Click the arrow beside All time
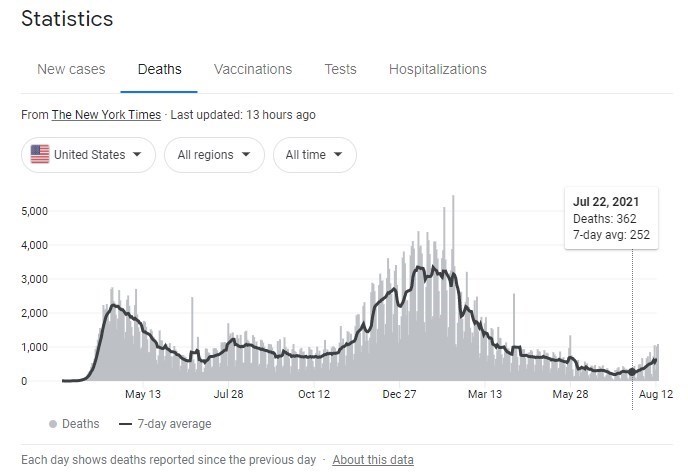688x472 pixels. click(x=338, y=154)
